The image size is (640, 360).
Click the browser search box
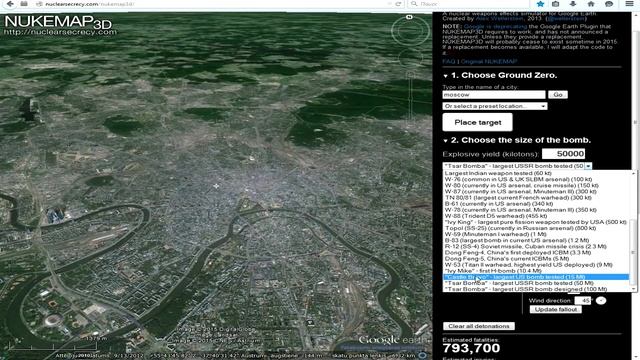tap(469, 4)
